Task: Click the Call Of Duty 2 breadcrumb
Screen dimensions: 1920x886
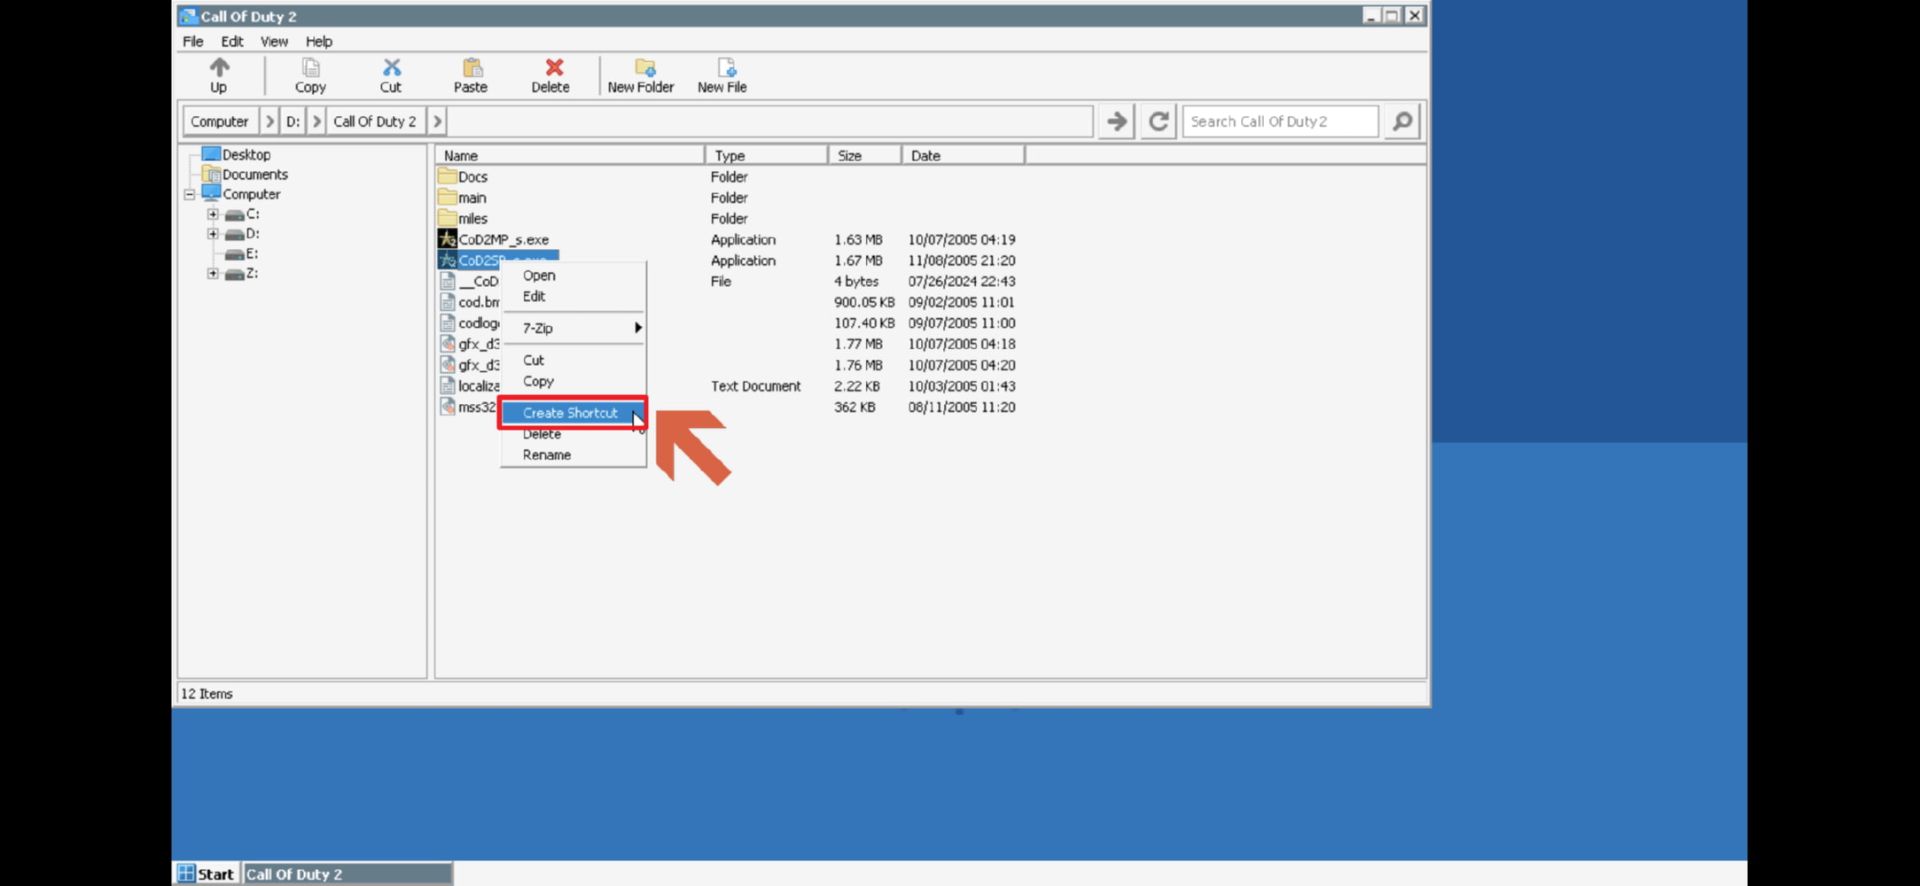Action: click(x=375, y=121)
